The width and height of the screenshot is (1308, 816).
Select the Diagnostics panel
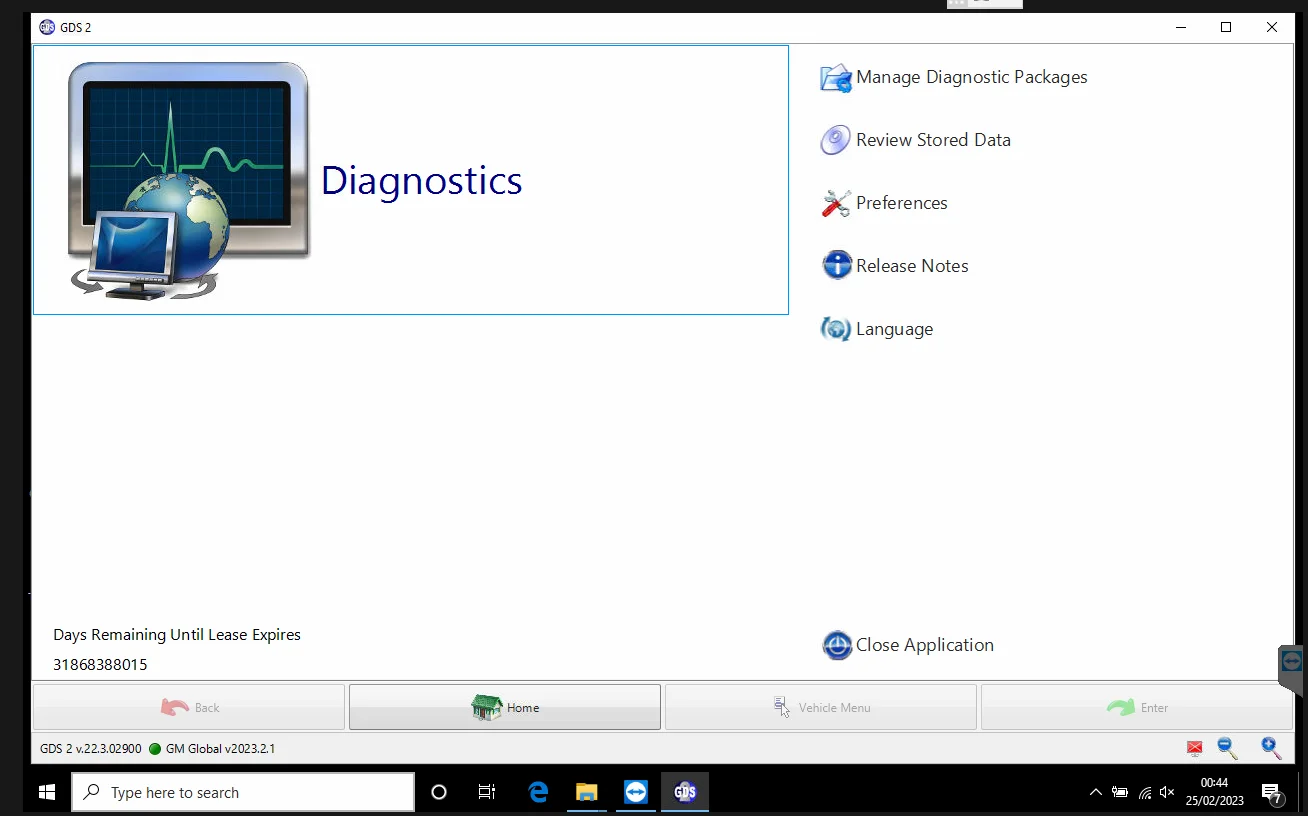tap(410, 180)
